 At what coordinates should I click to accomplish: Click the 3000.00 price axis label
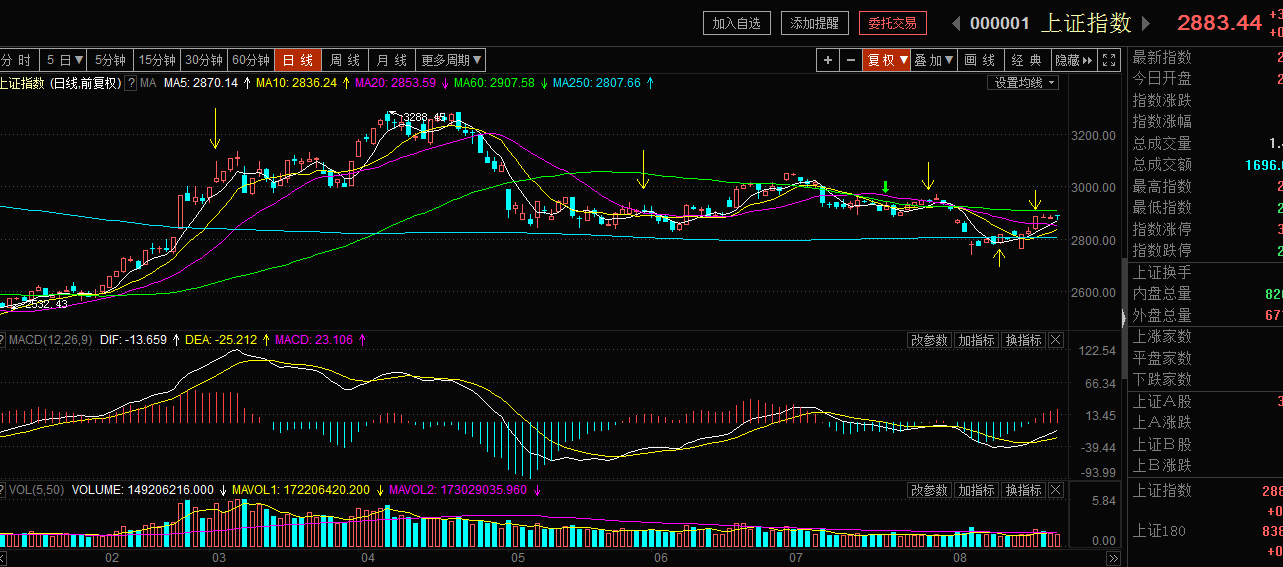click(1093, 188)
